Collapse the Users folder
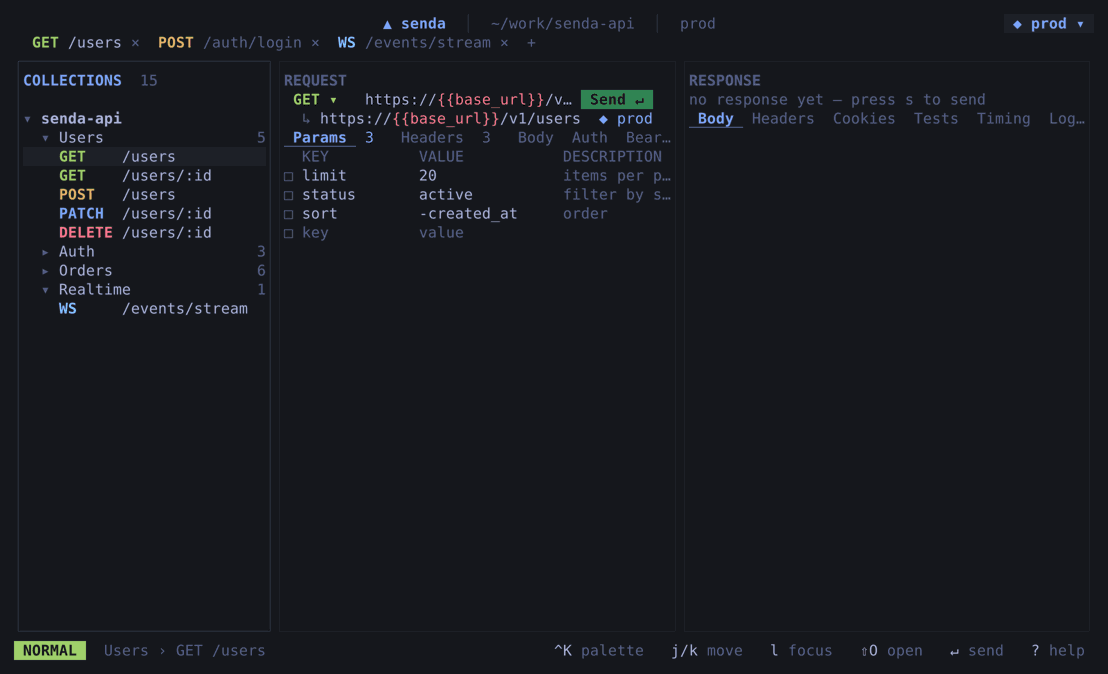The image size is (1108, 674). [45, 138]
